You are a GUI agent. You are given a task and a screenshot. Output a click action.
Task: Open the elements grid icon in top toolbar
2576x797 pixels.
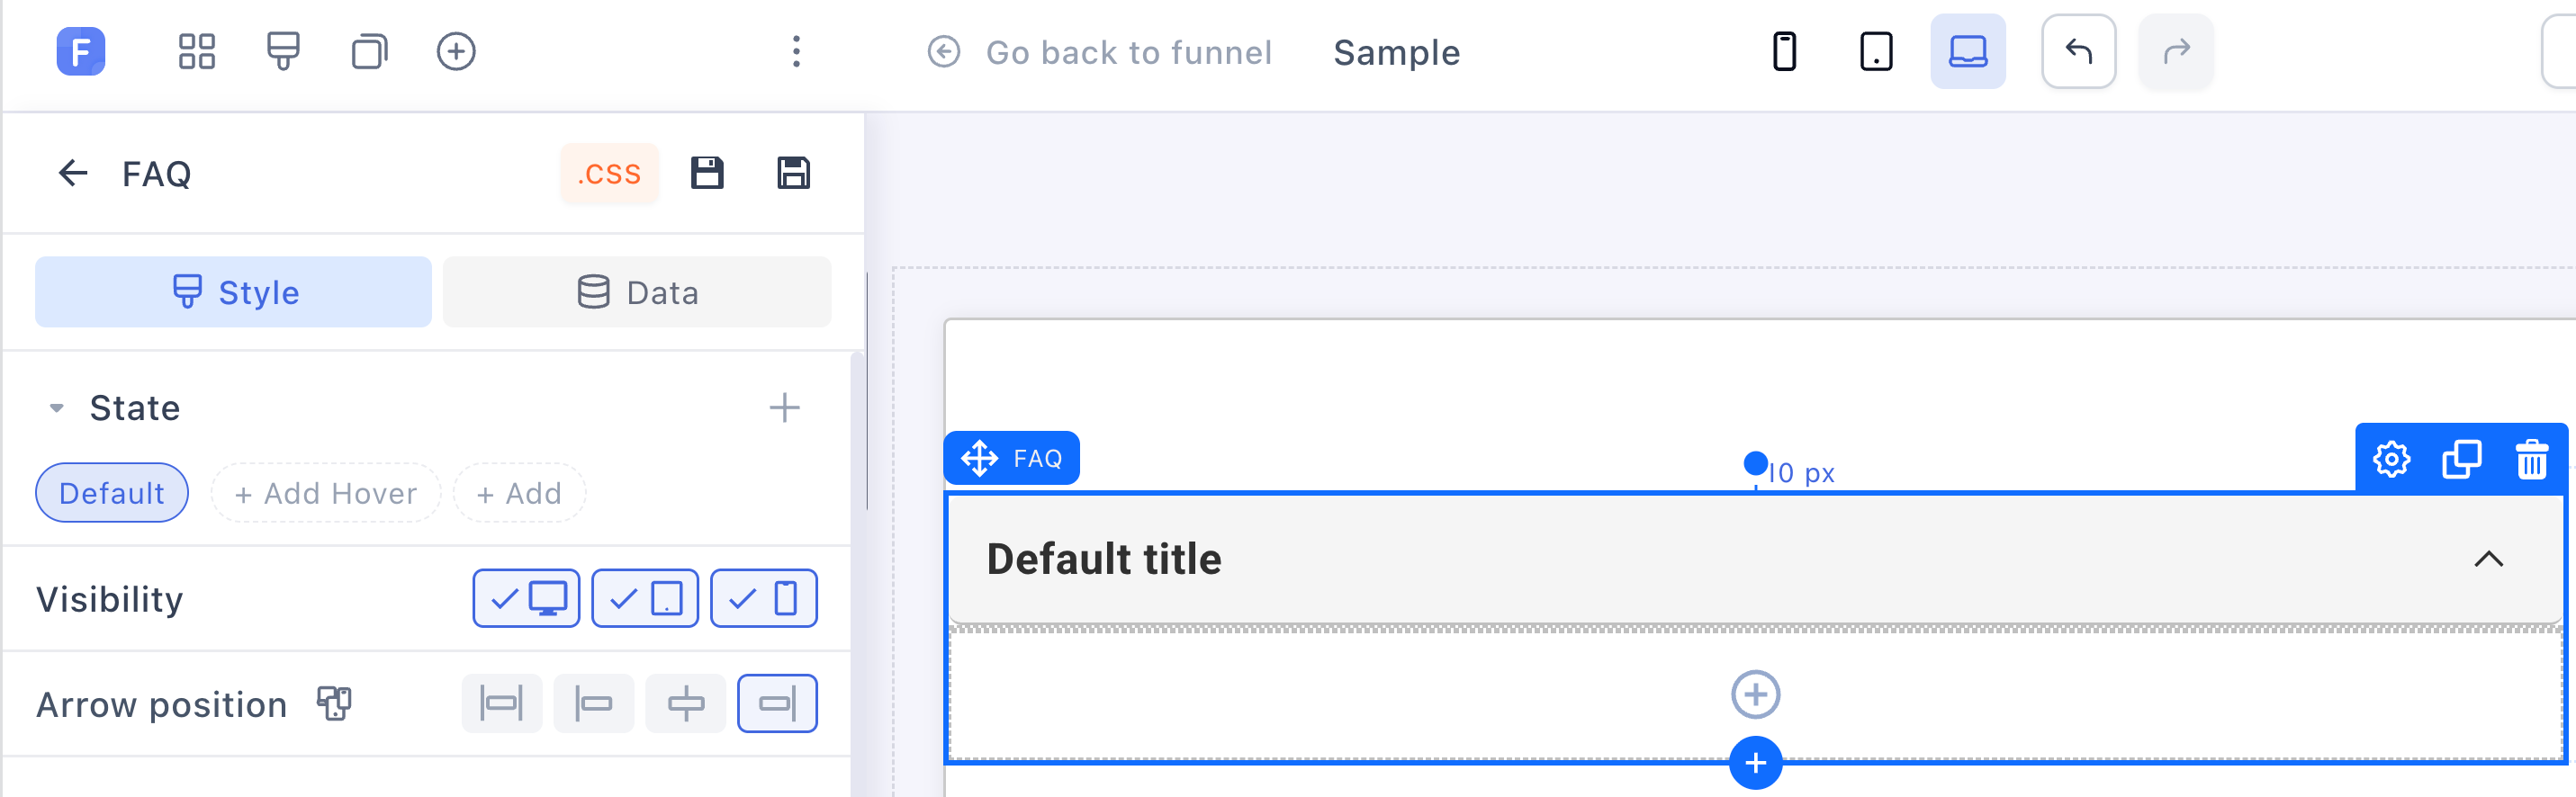196,52
